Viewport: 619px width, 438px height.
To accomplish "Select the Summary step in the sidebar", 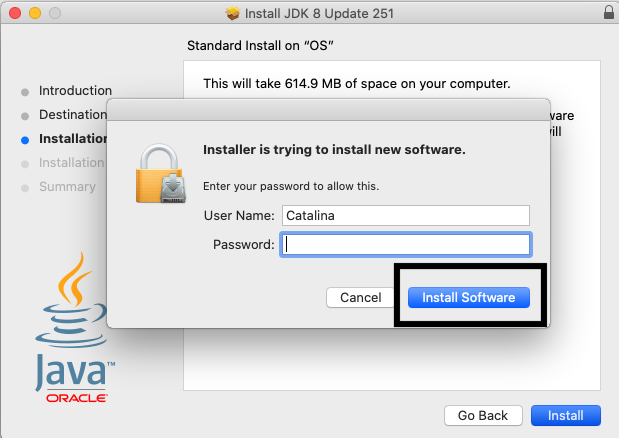I will (67, 187).
